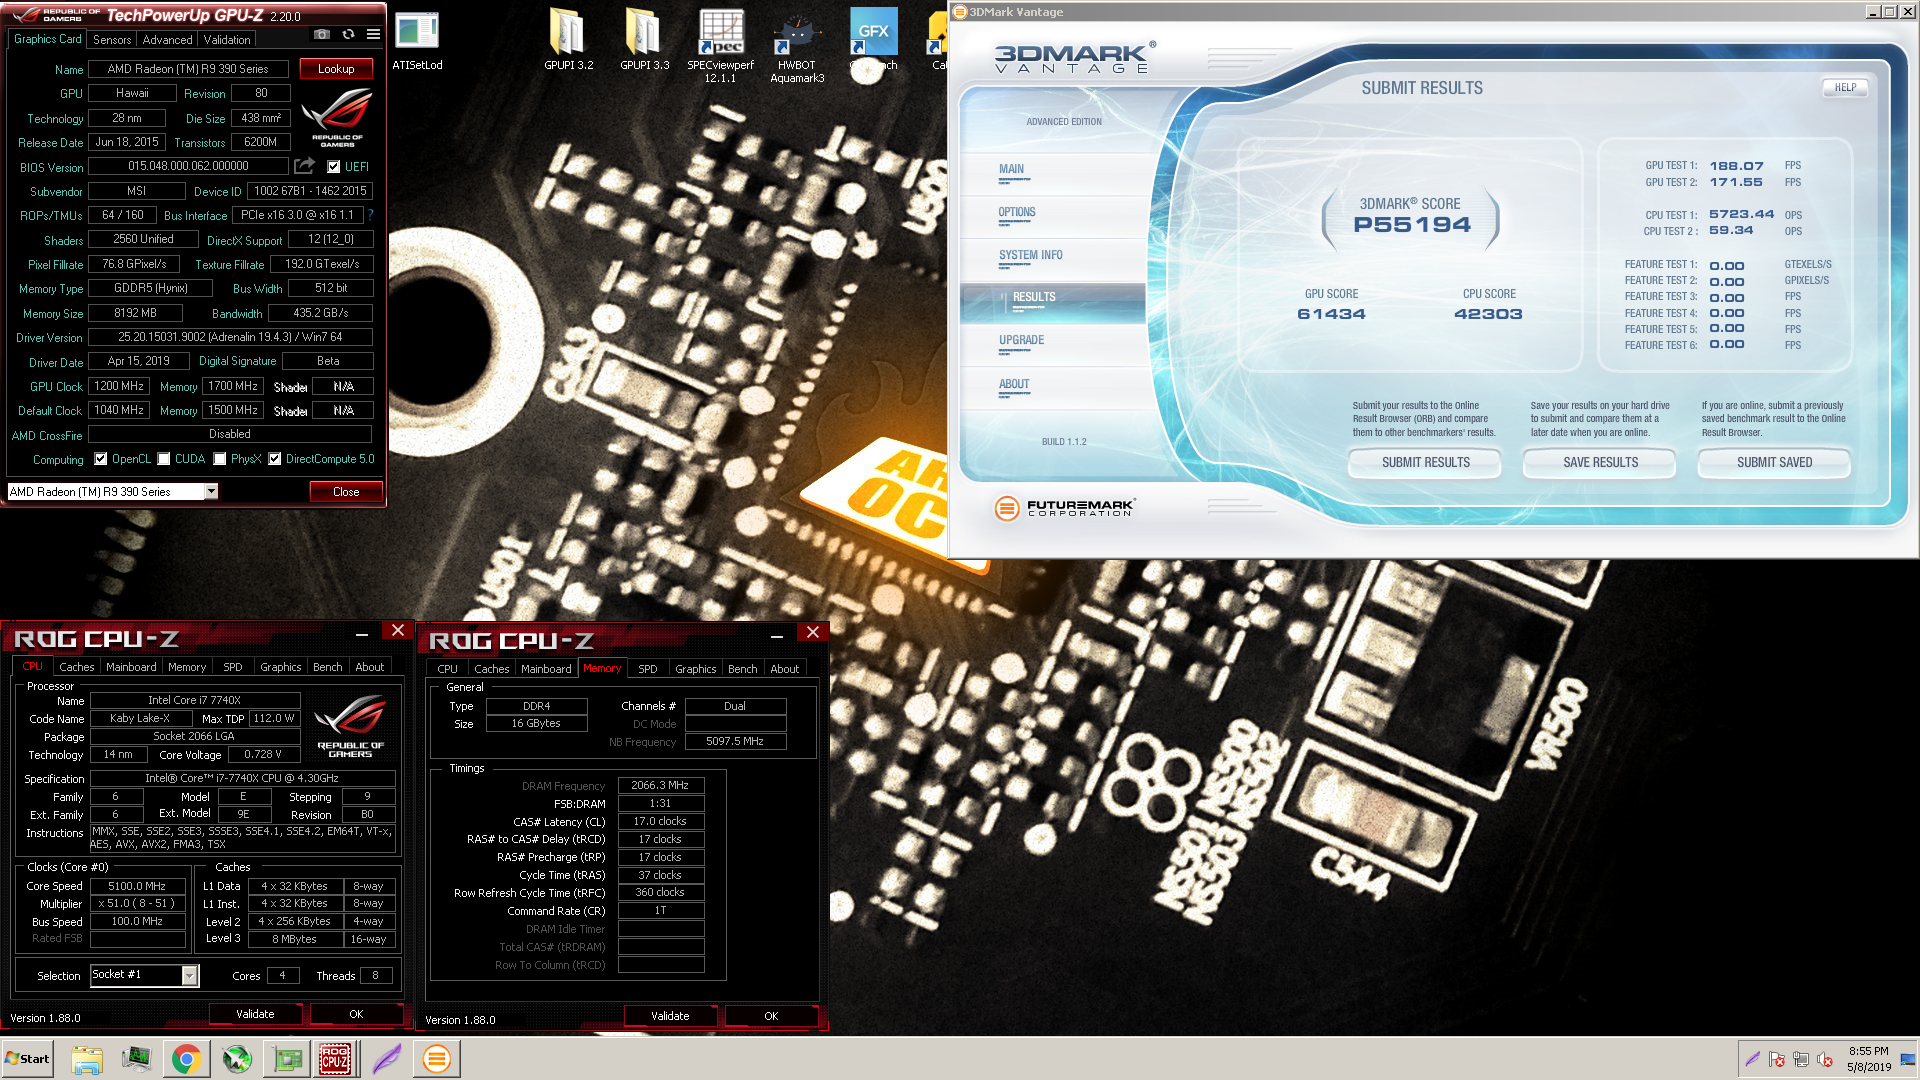
Task: Click the Lookup button in GPU-Z
Action: pyautogui.click(x=336, y=69)
